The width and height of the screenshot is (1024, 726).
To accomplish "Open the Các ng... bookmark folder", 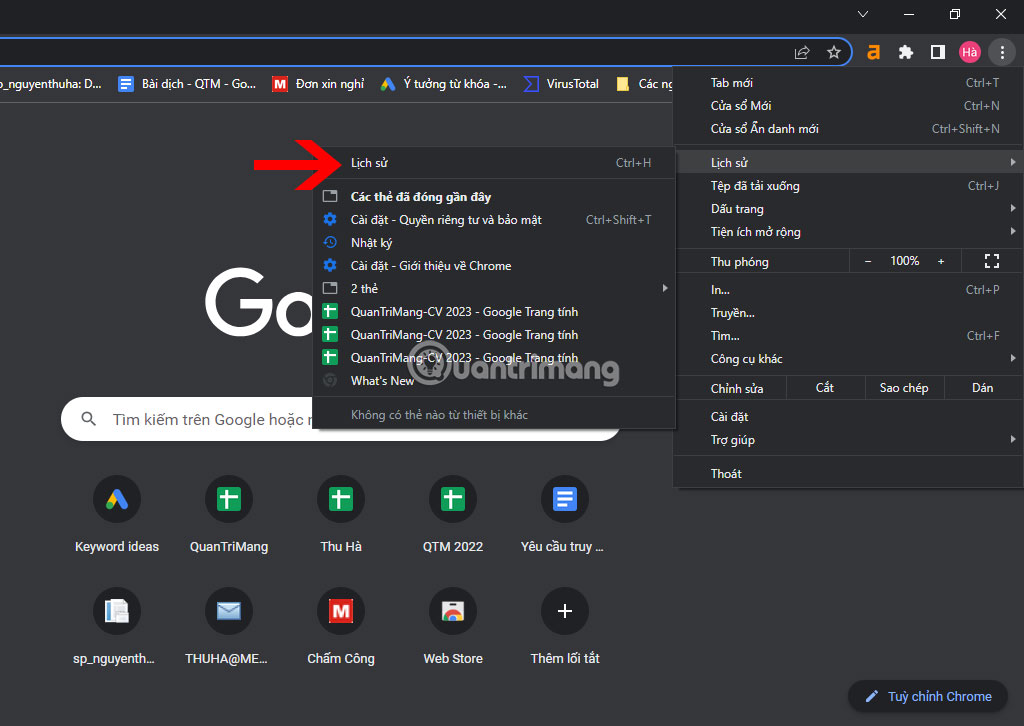I will click(643, 84).
